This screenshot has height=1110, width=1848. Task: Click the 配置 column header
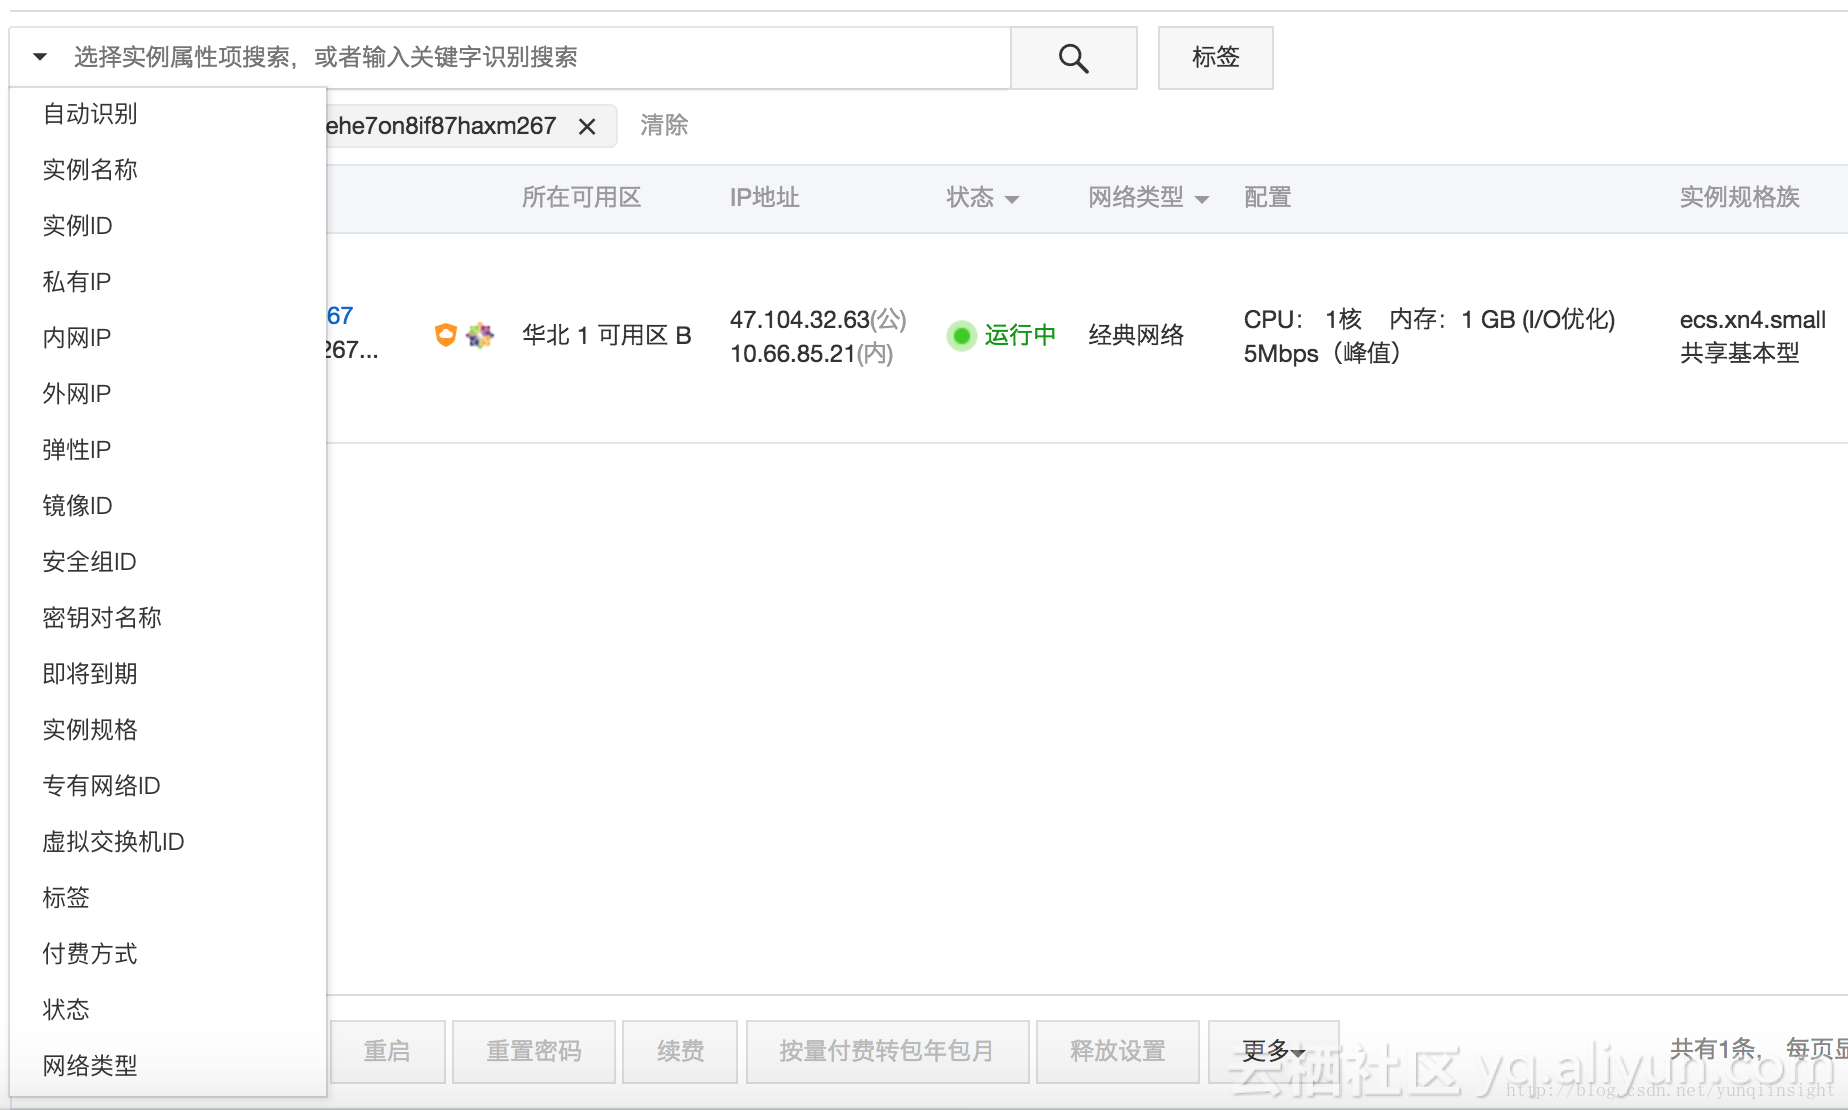[1268, 198]
